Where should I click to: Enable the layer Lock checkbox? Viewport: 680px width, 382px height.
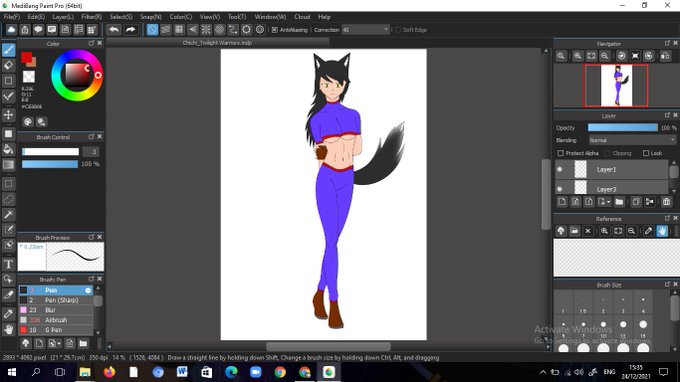(646, 153)
